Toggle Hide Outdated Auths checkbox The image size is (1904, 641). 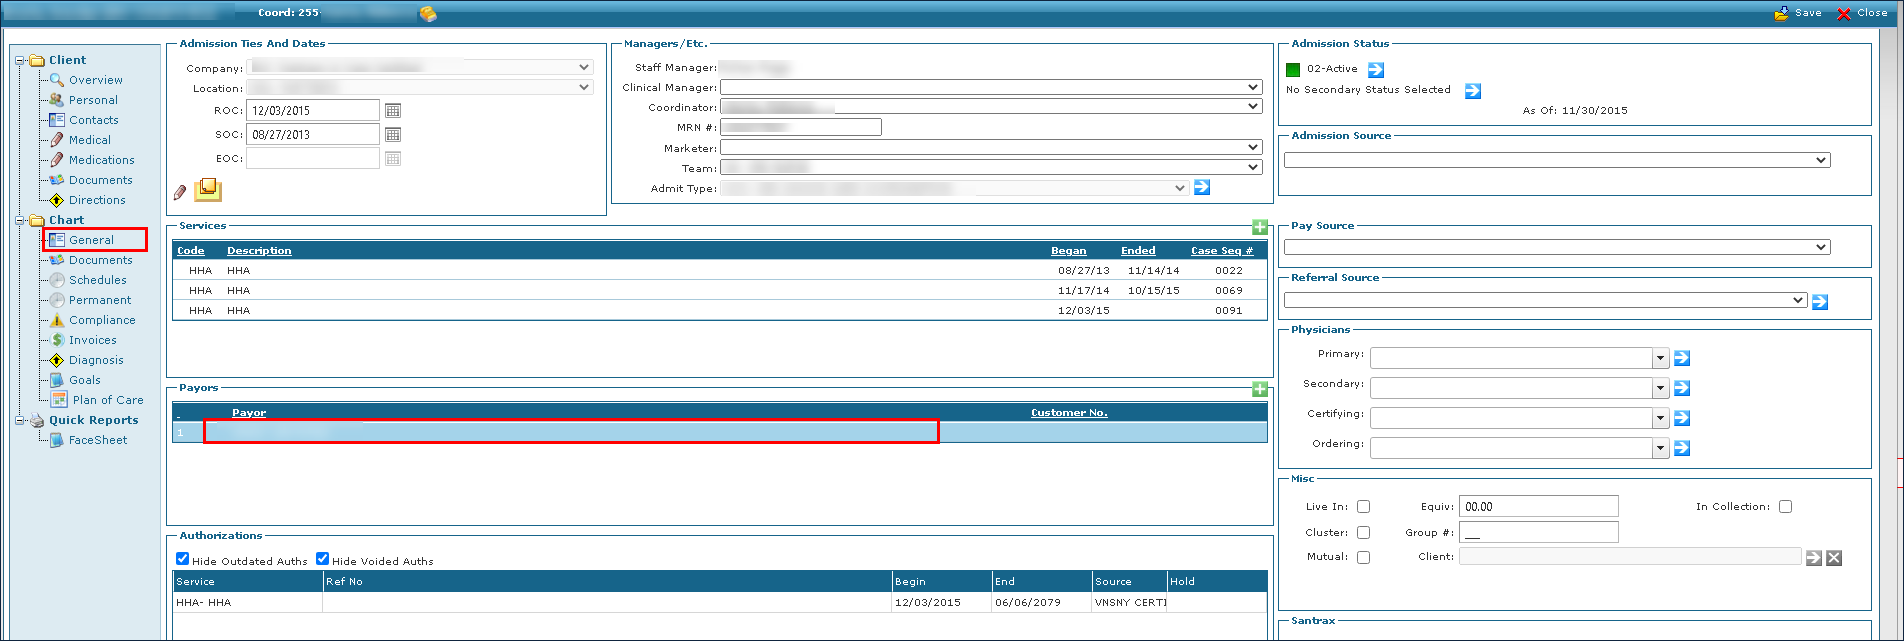coord(183,559)
